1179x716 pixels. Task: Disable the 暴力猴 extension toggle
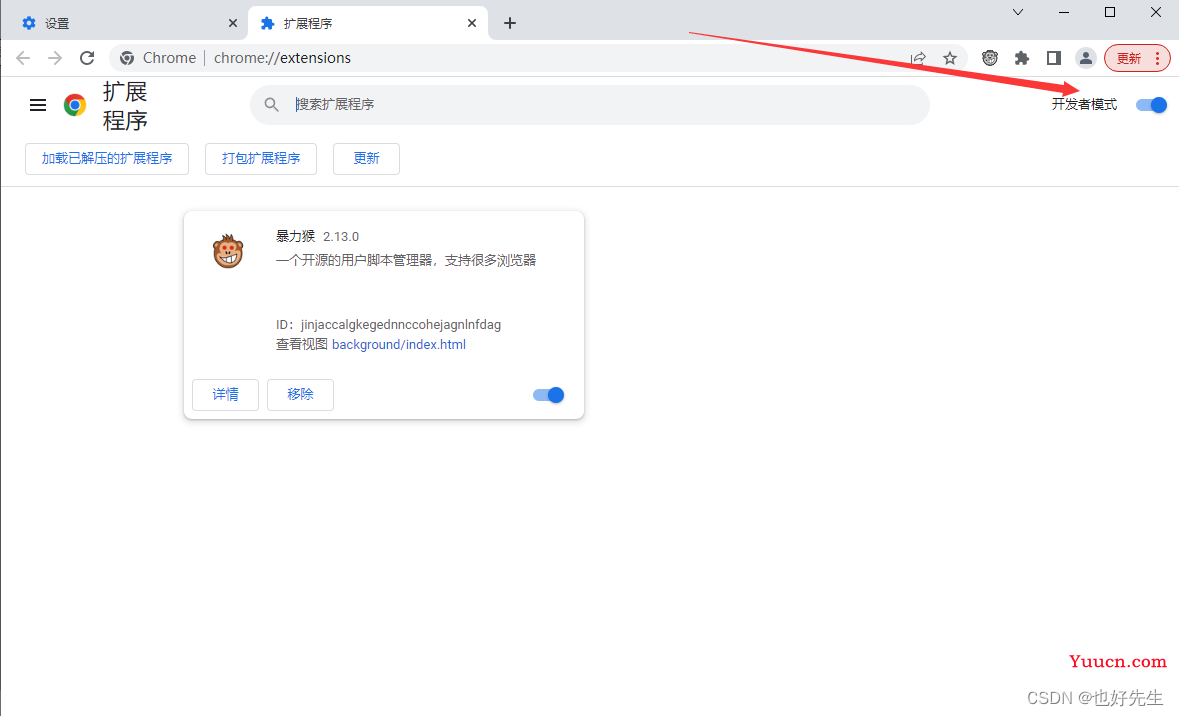(x=548, y=395)
